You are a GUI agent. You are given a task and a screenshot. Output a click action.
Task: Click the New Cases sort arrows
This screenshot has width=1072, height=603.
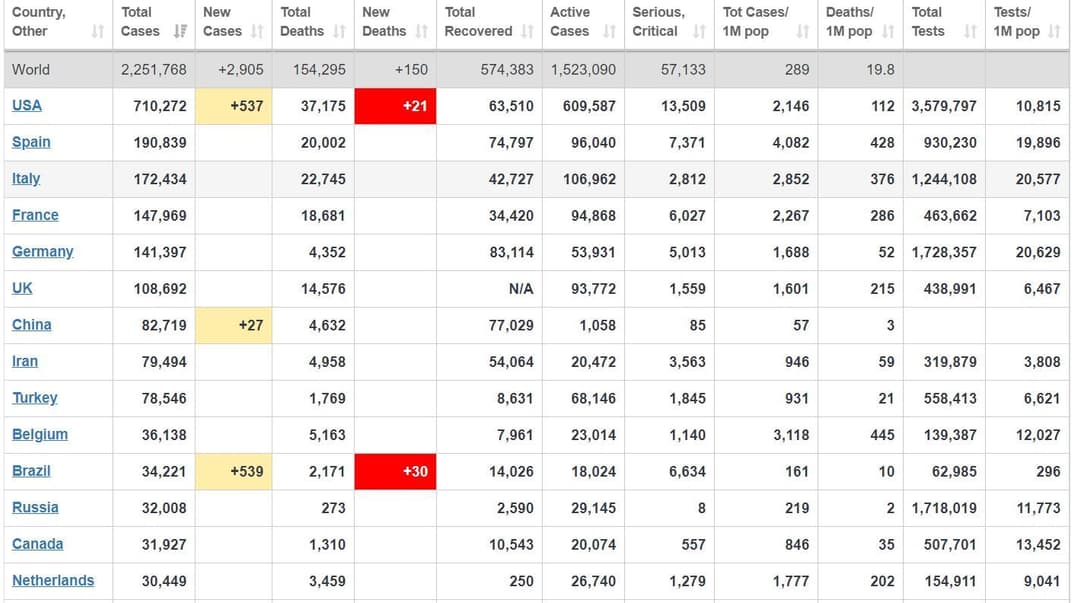click(257, 32)
